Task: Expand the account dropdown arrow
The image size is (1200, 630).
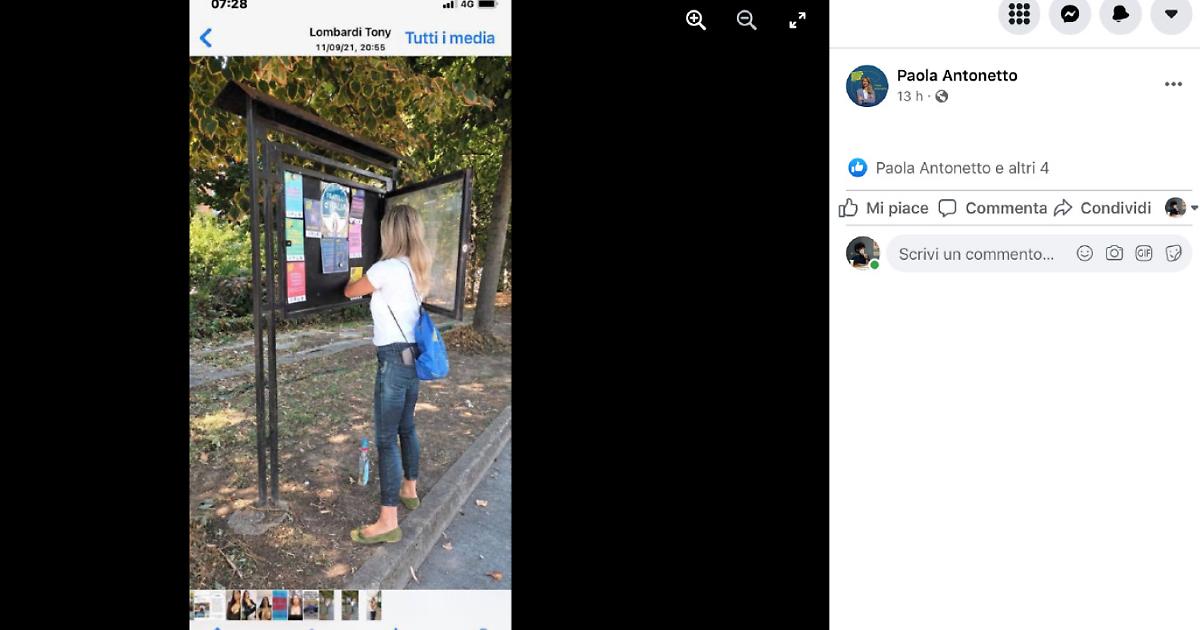Action: [1171, 14]
